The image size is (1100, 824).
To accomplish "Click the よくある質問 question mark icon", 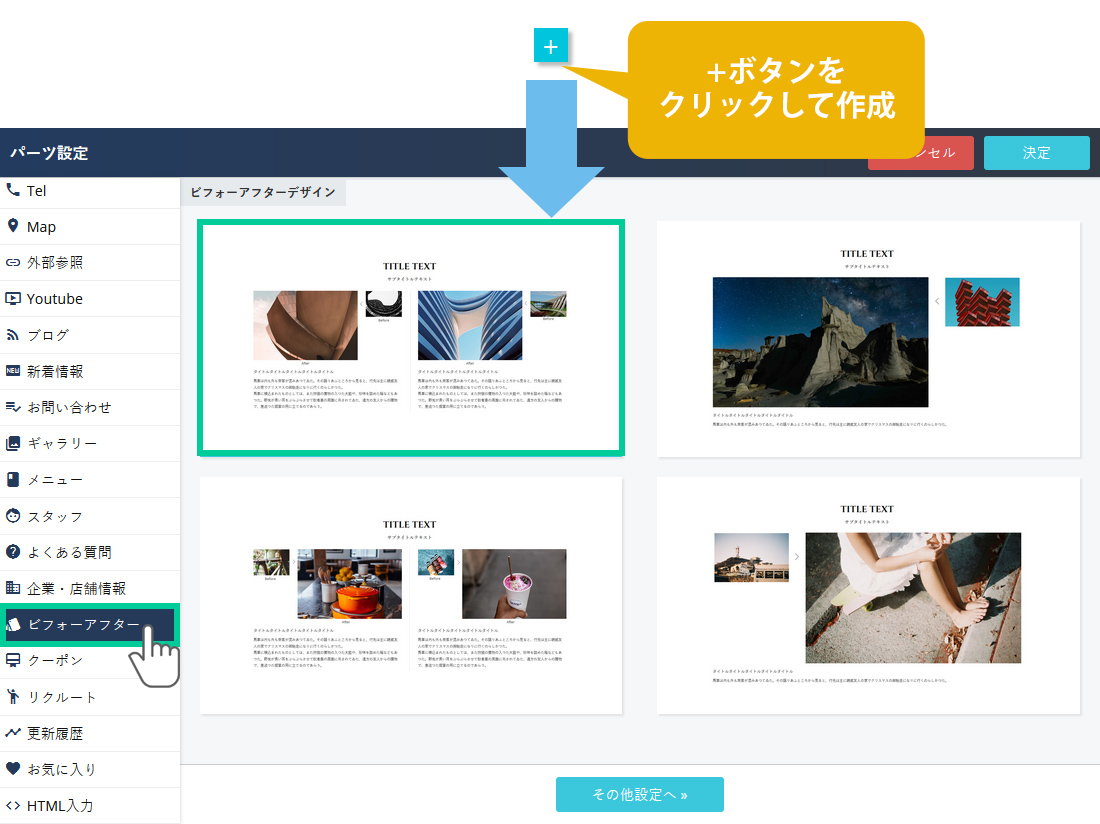I will click(13, 552).
